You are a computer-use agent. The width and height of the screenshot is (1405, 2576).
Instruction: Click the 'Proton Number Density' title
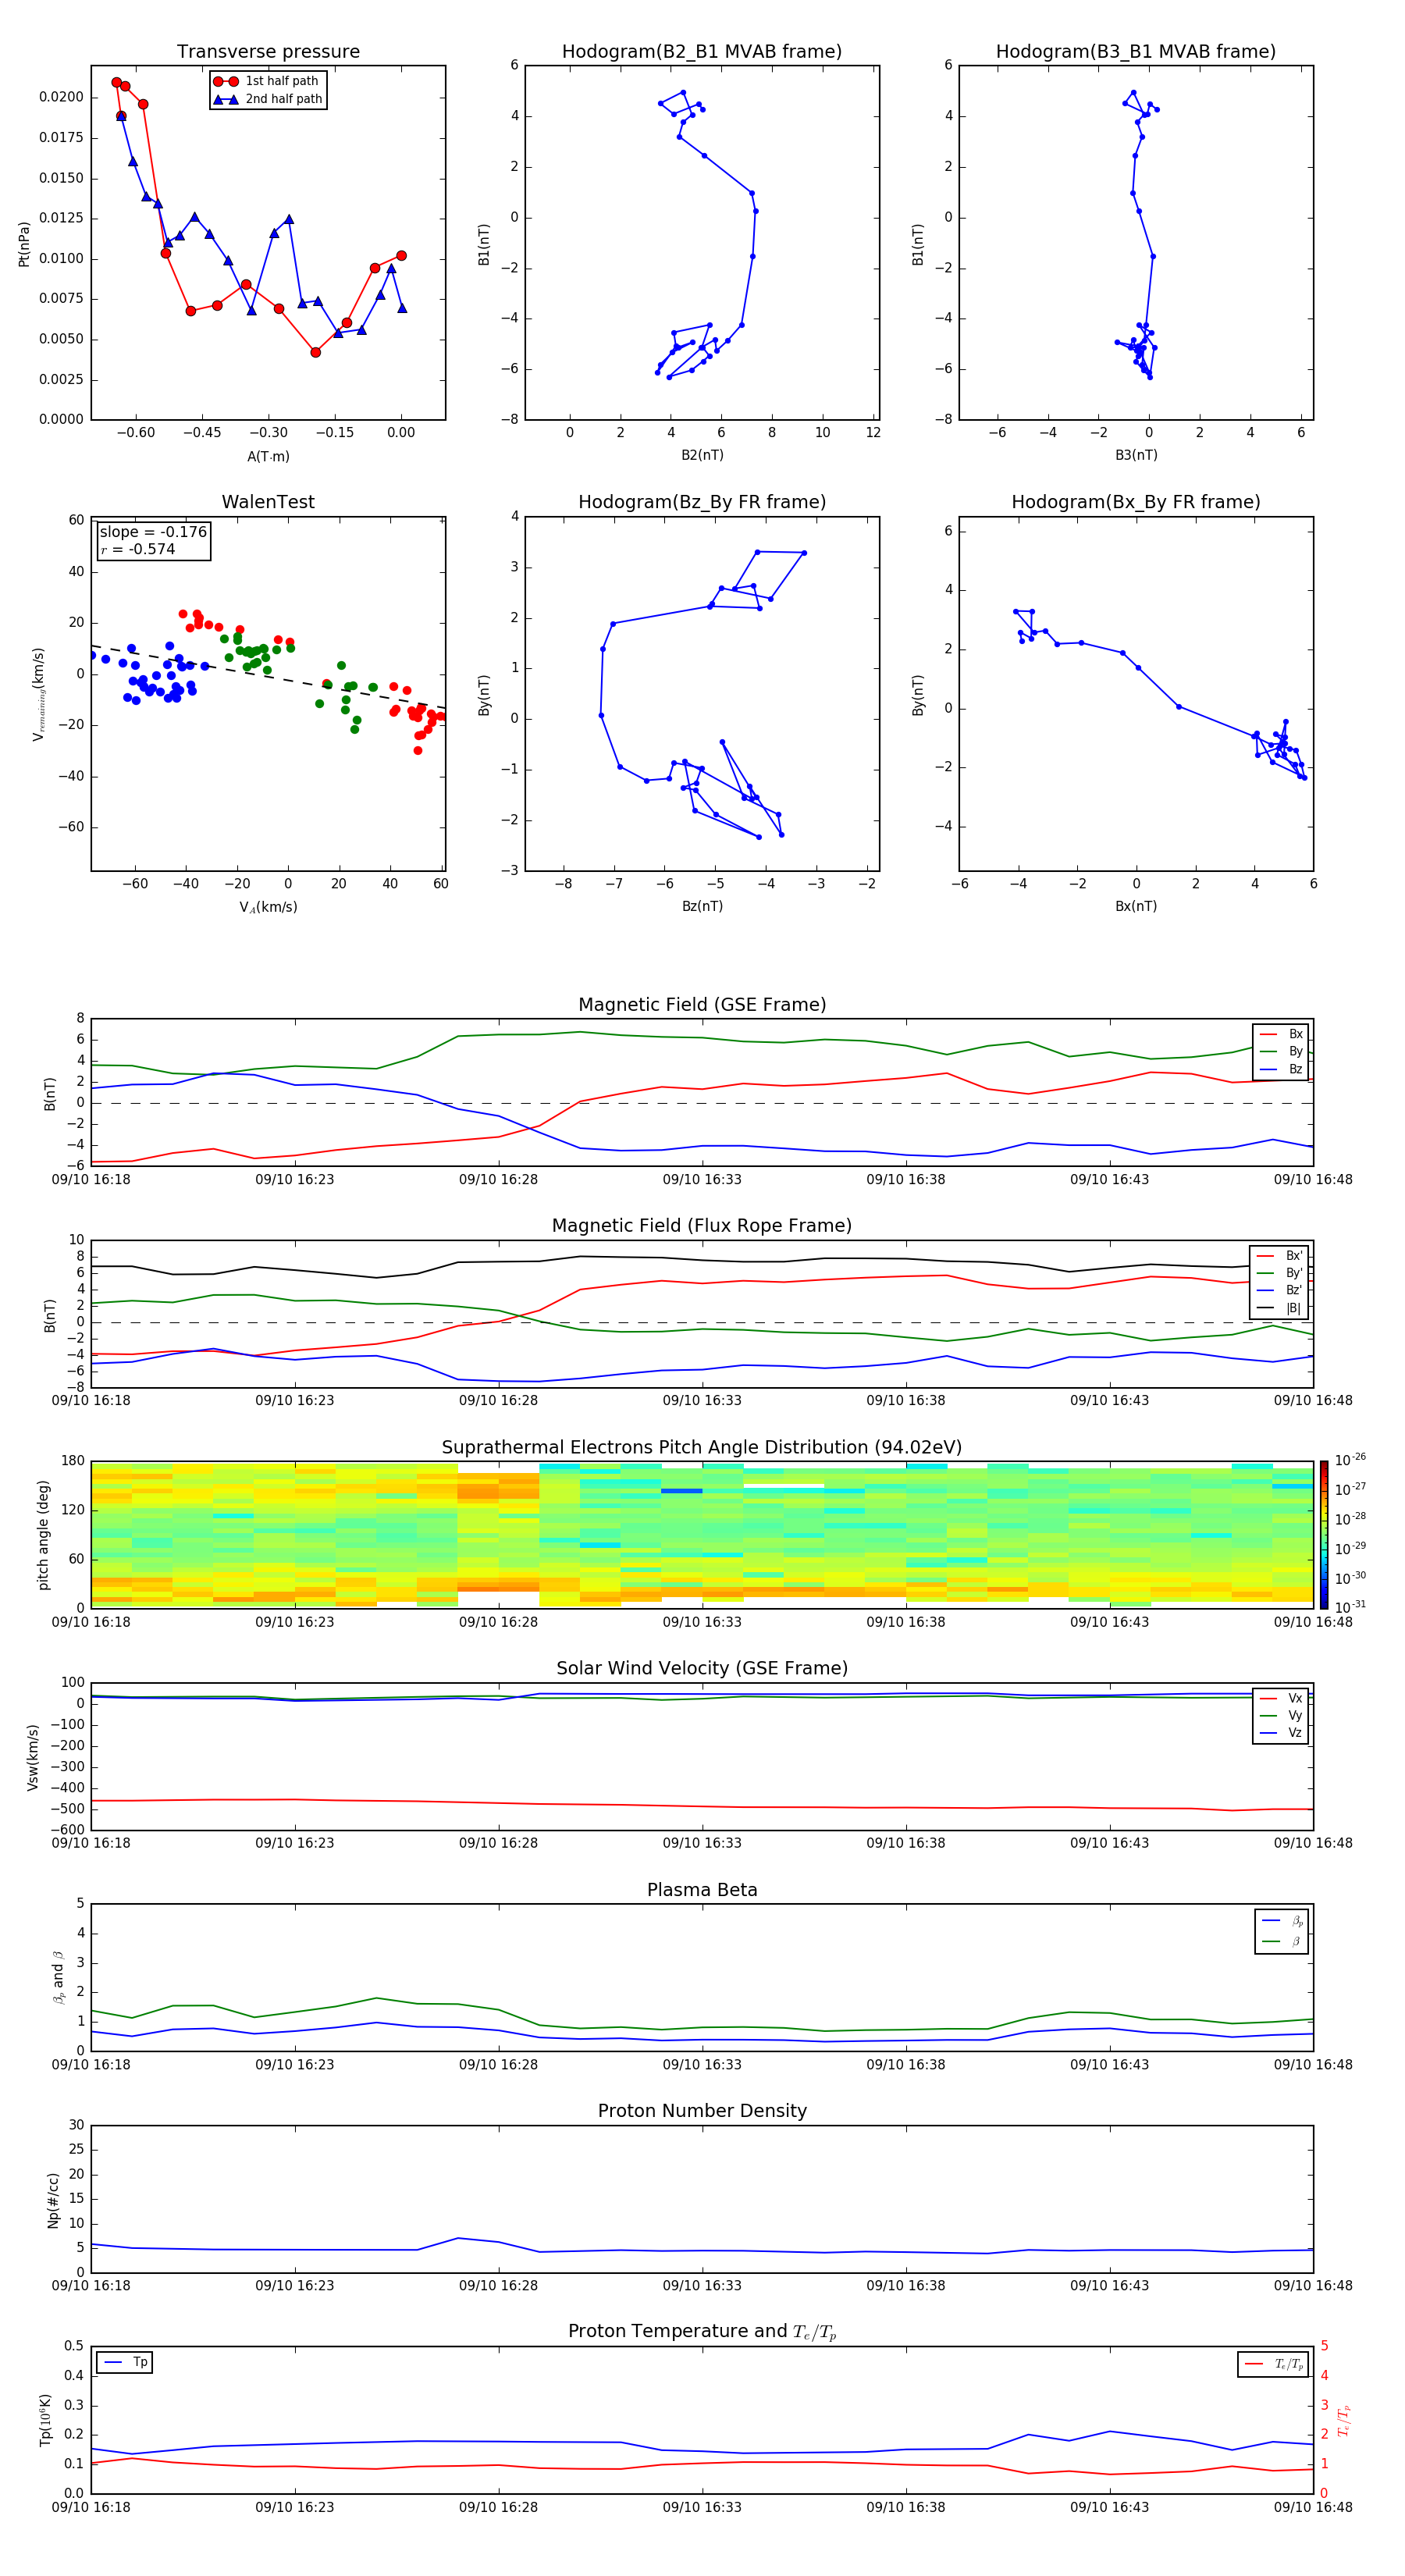pos(702,2111)
